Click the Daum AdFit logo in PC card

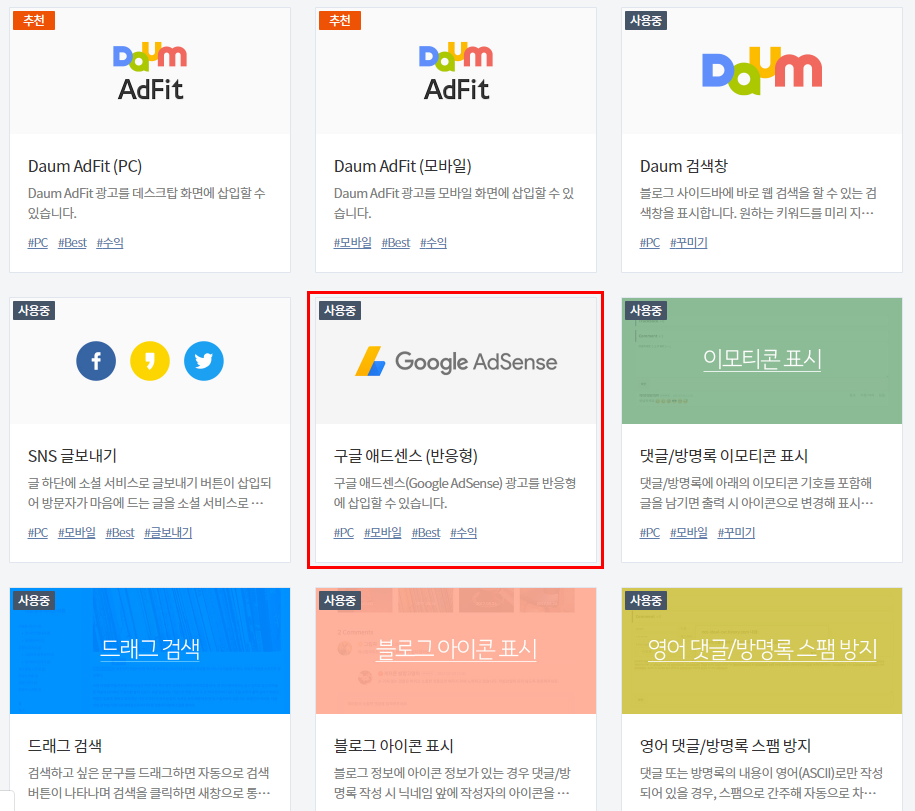[x=150, y=71]
